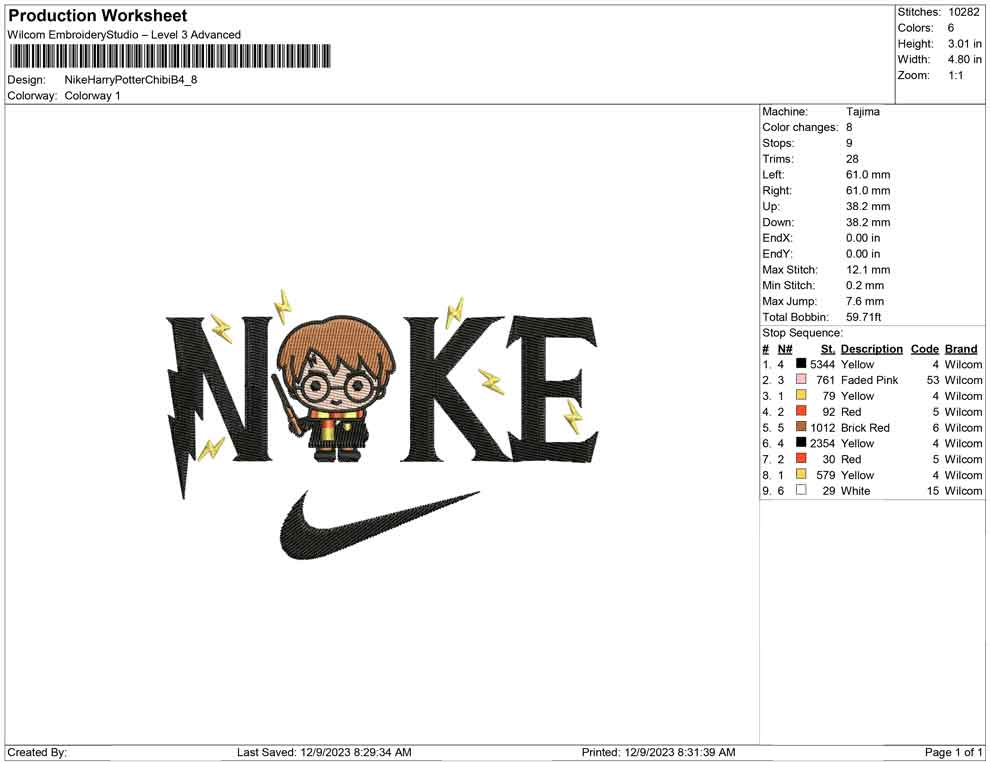Click the White description in stop 9
This screenshot has height=762, width=990.
point(856,491)
